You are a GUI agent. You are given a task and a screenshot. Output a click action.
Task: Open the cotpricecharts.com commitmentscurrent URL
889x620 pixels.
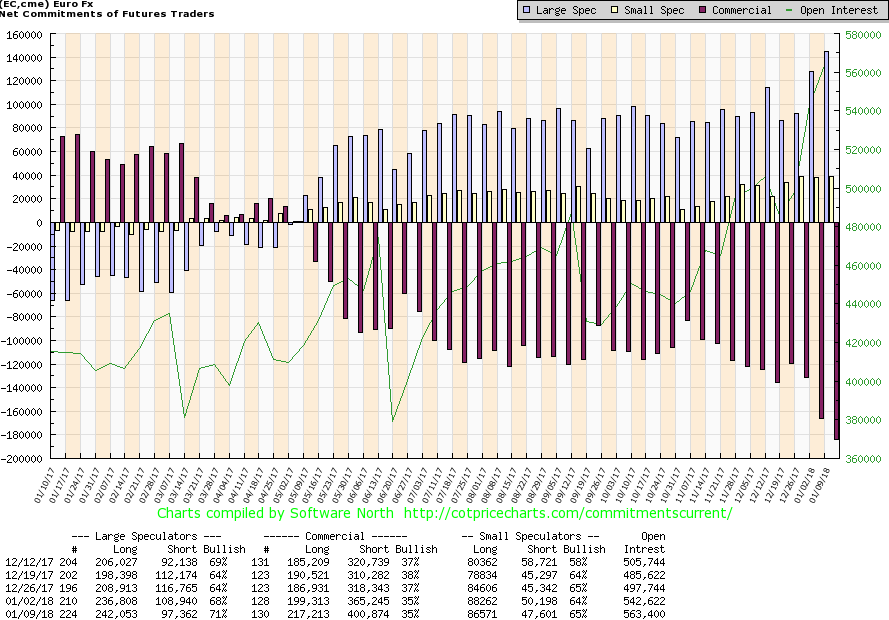click(567, 513)
